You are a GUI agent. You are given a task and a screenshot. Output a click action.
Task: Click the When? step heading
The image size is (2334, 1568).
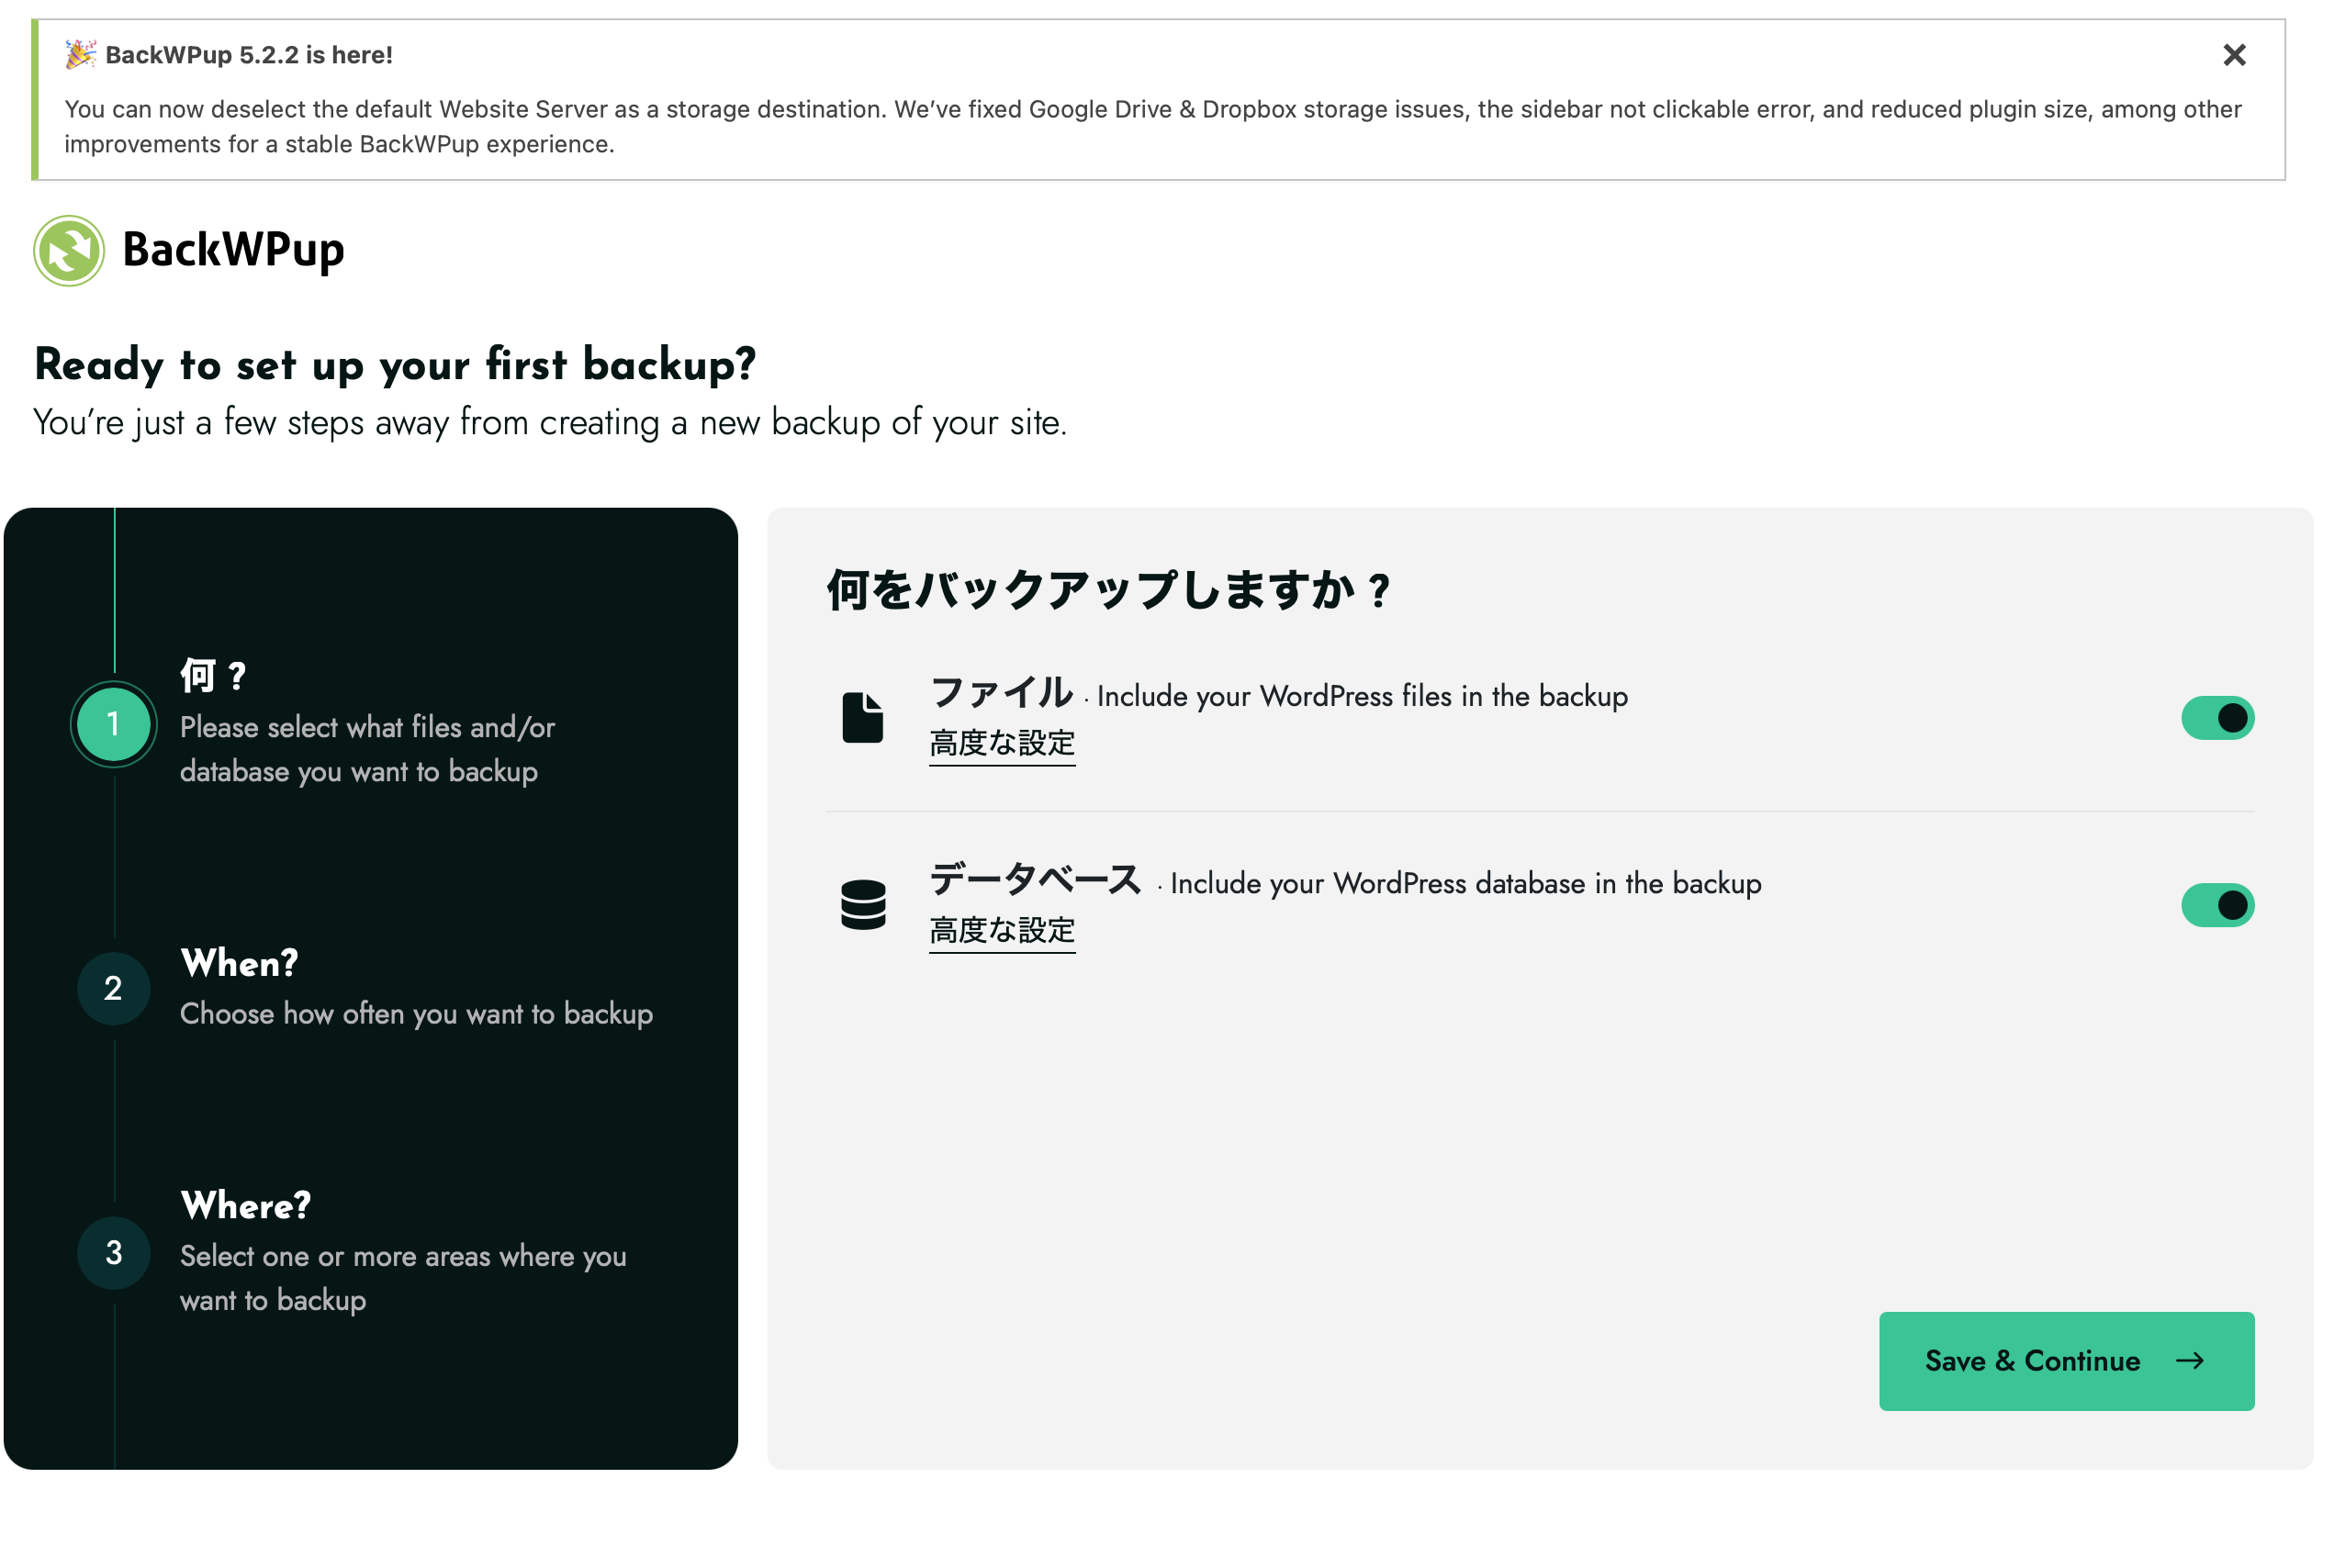click(x=240, y=963)
